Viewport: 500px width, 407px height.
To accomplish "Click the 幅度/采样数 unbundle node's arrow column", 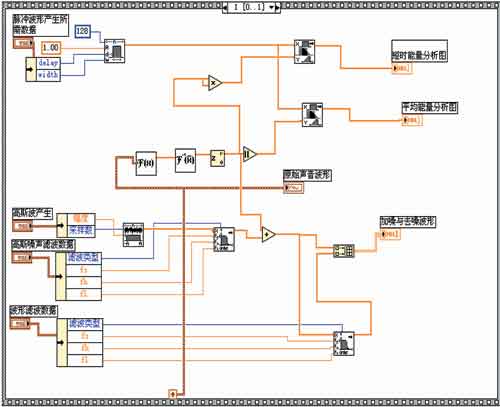I will click(x=62, y=226).
